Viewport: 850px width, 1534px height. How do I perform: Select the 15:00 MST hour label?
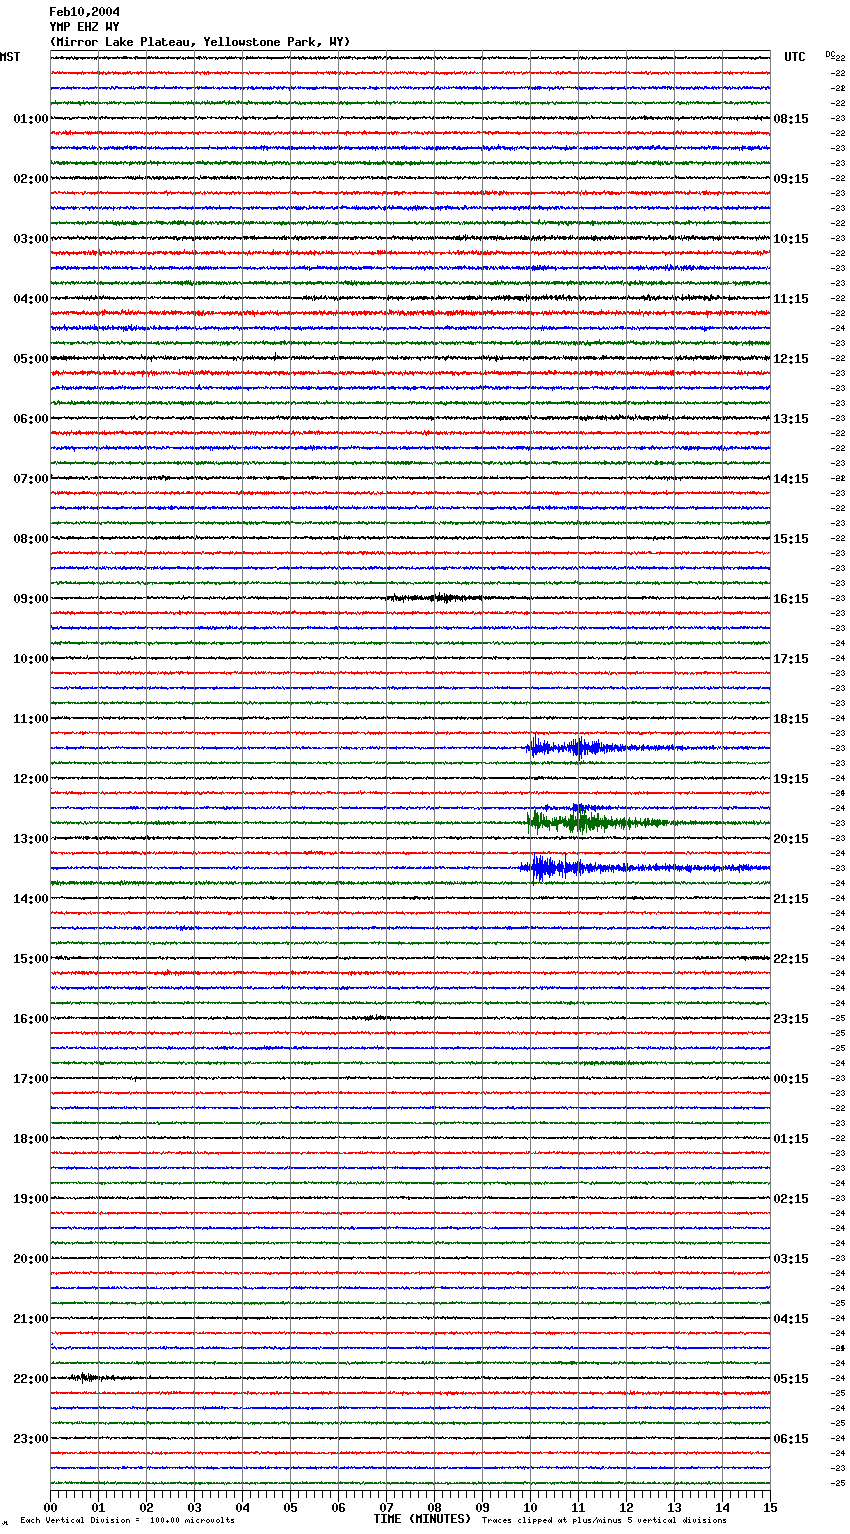31,959
